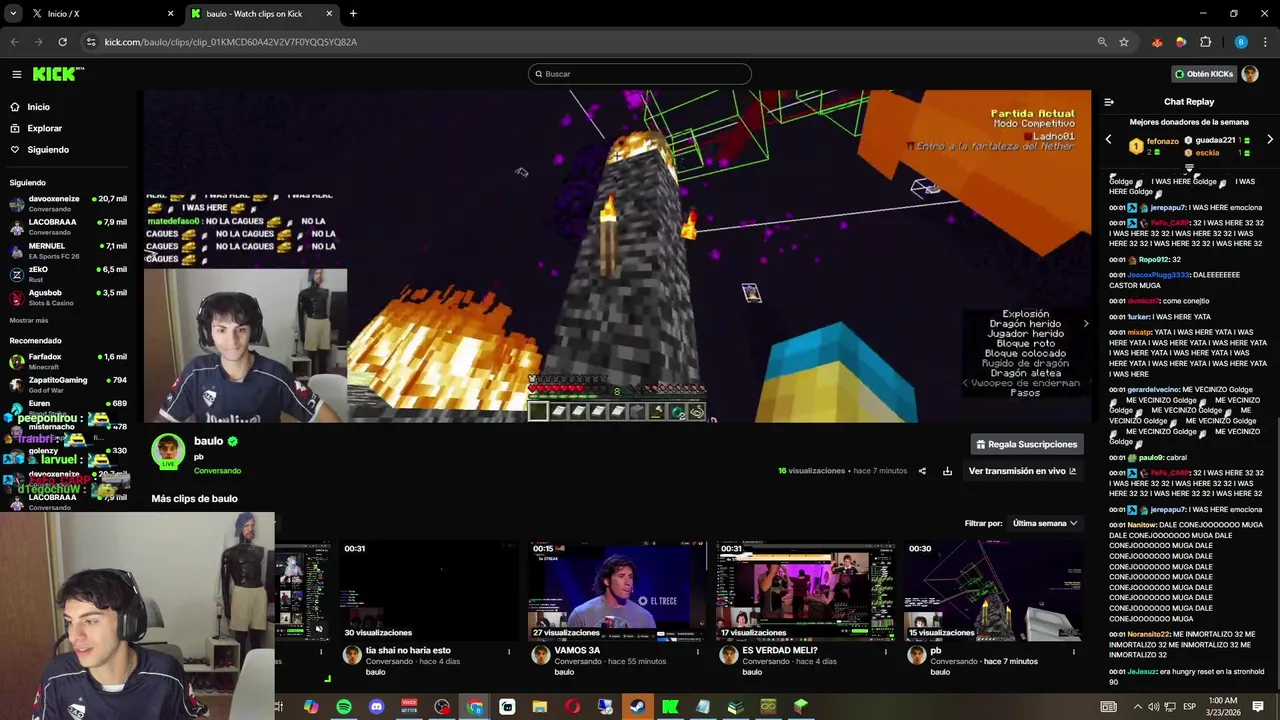1280x720 pixels.
Task: Open options menu for 'ES VERDAD MELI?' clip
Action: coord(885,652)
